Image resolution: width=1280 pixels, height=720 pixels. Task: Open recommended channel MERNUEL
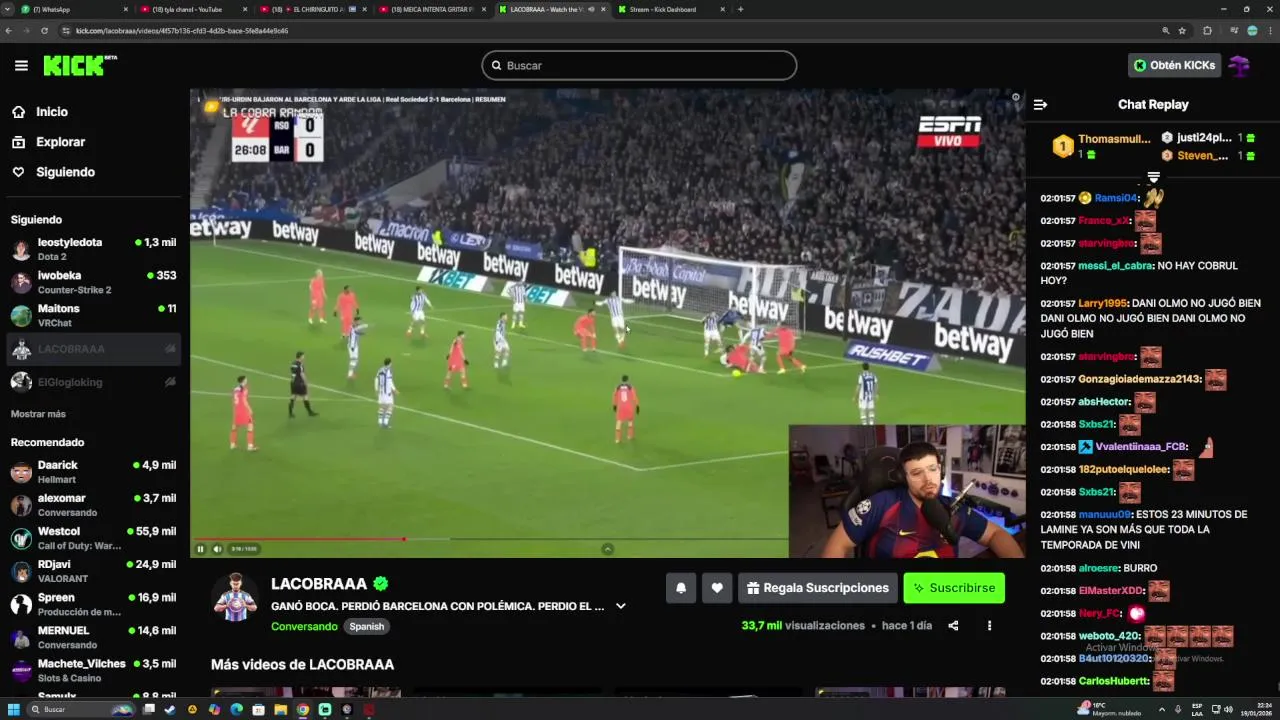[93, 637]
